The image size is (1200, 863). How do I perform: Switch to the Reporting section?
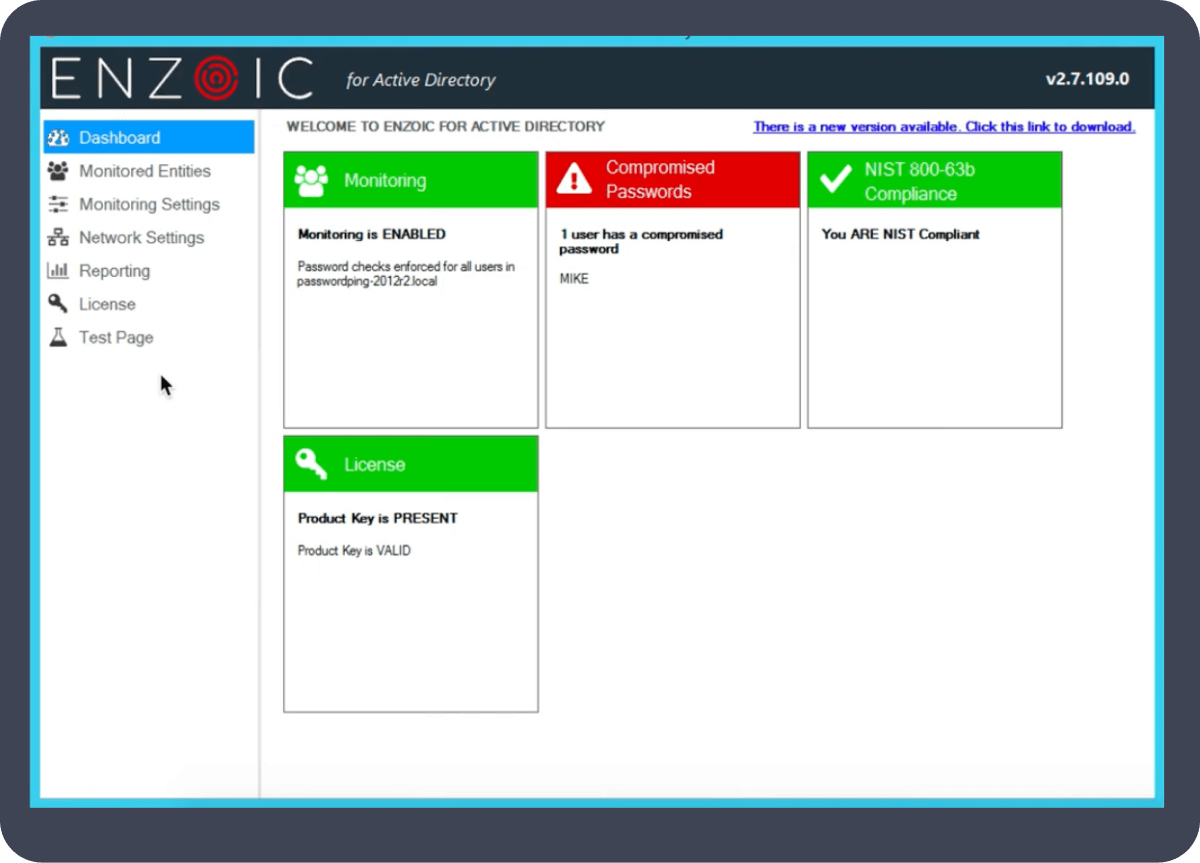(114, 270)
